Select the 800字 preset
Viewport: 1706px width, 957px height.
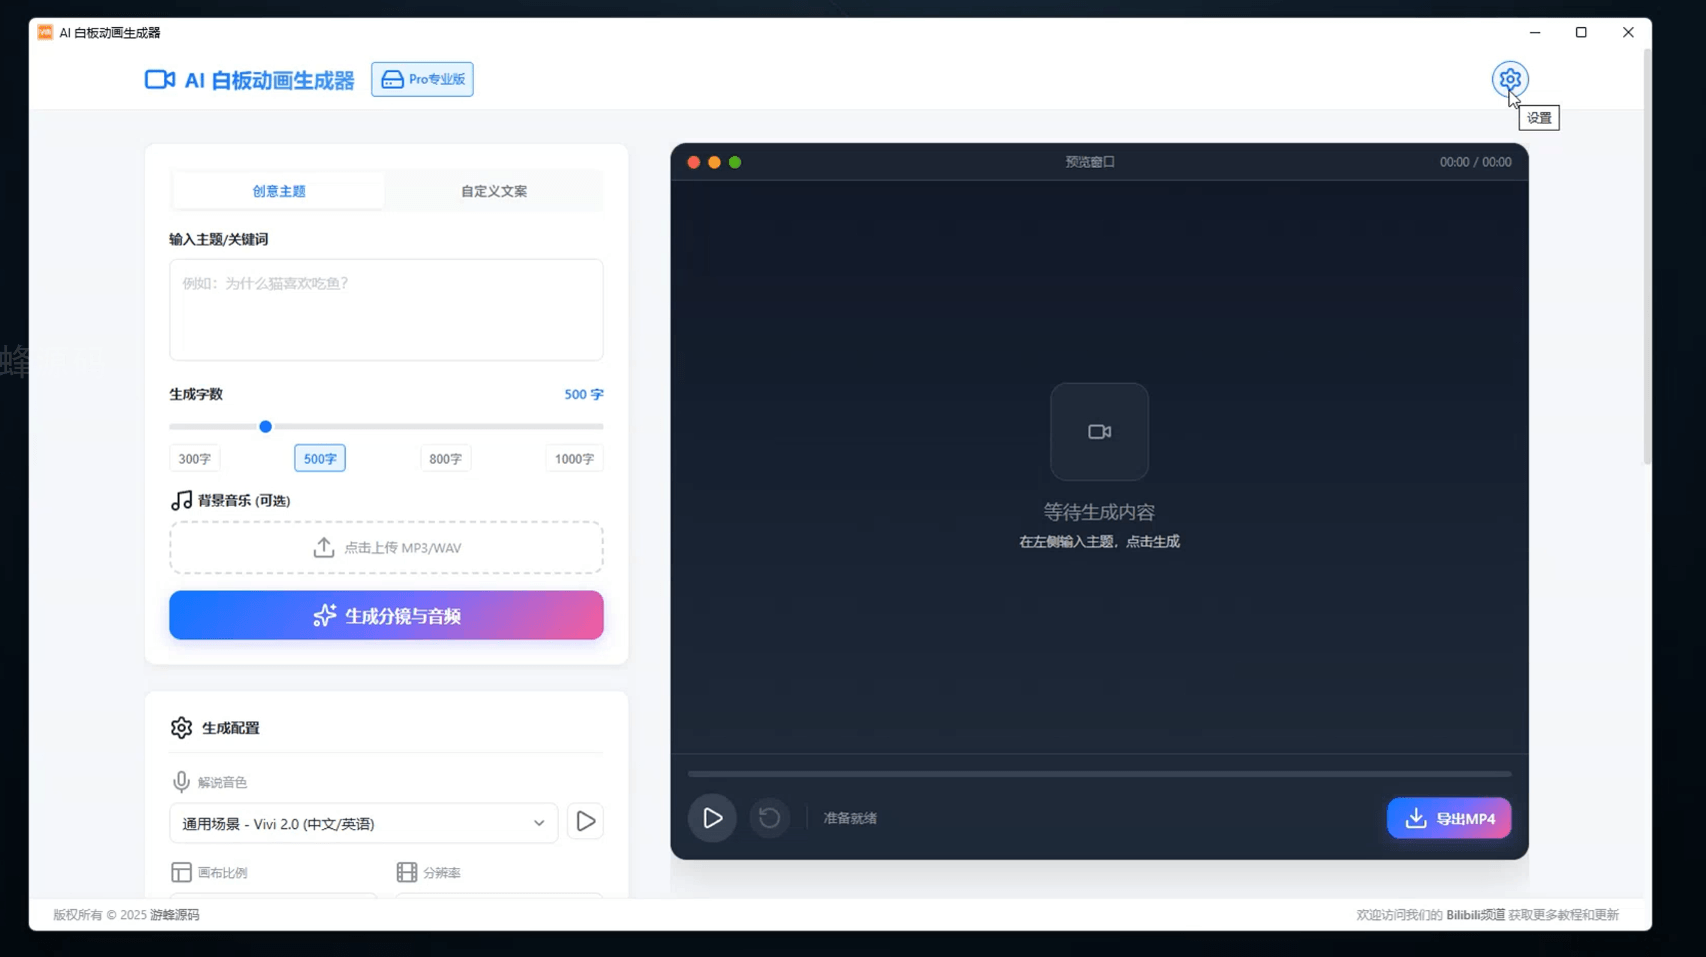coord(445,458)
